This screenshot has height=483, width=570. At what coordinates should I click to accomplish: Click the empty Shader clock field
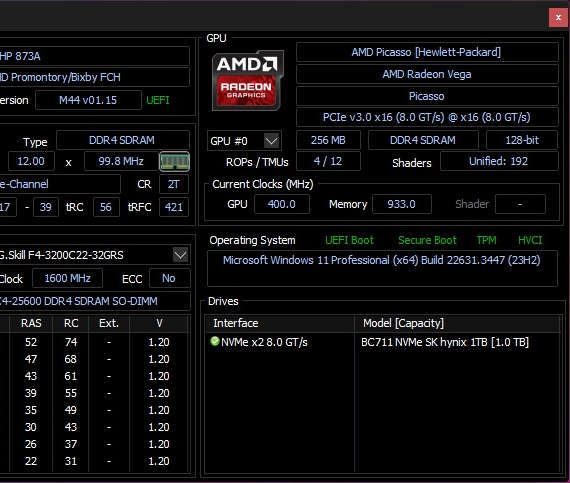[520, 204]
